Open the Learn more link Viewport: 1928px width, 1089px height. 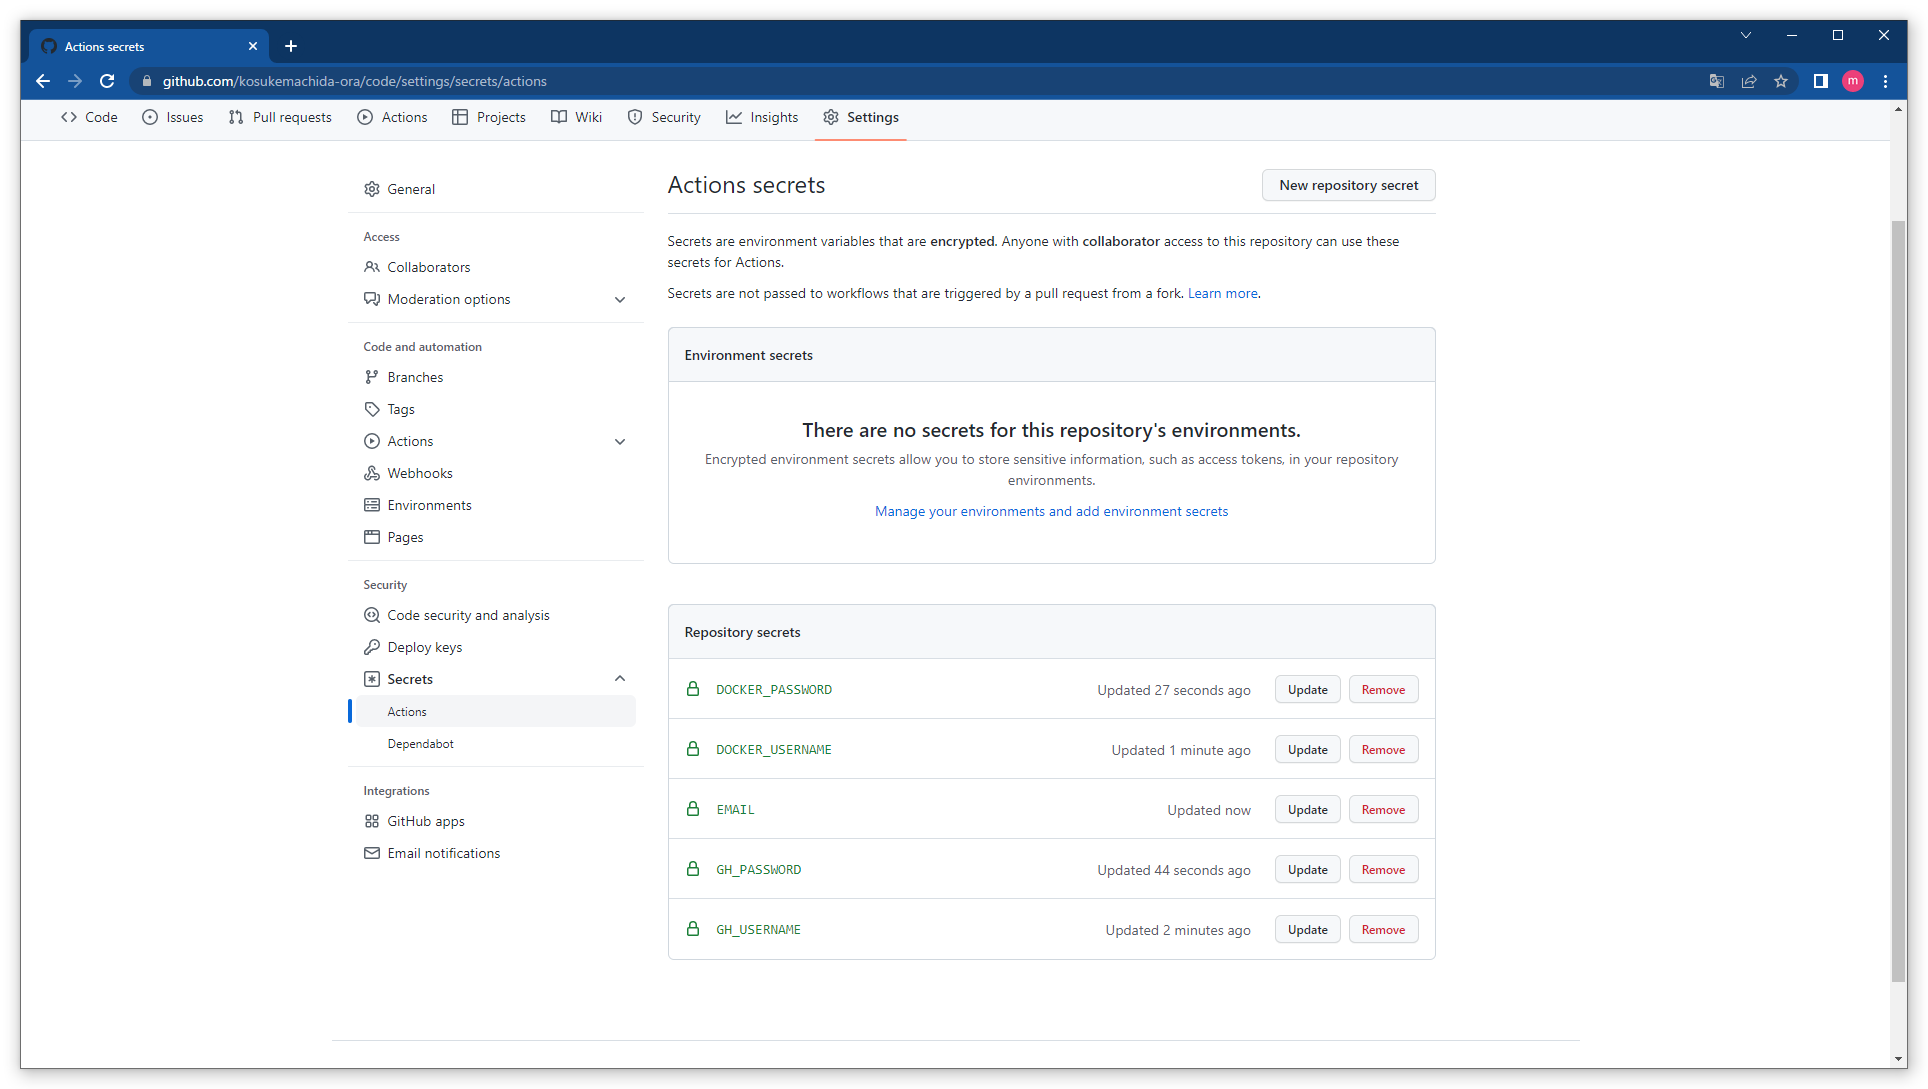1222,293
